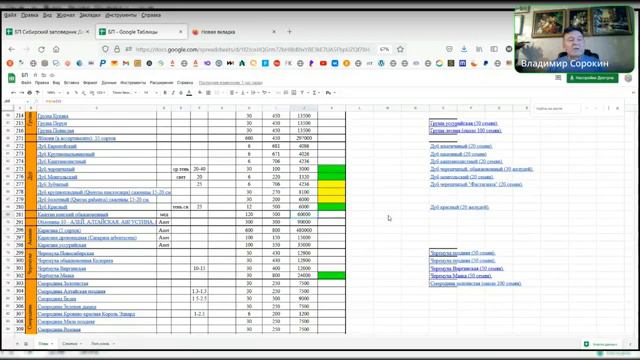Open the Gmail bookmark icon in the bookmarks bar
Viewport: 640px width, 360px height.
126,63
